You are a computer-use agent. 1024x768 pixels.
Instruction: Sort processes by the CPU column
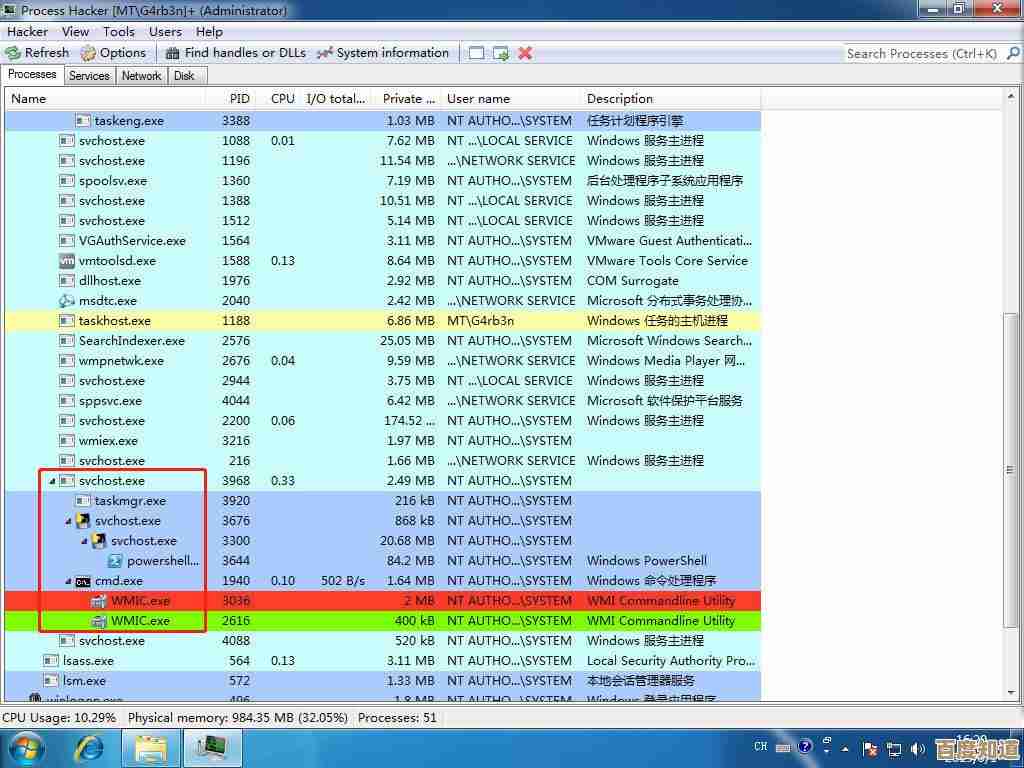click(x=282, y=98)
